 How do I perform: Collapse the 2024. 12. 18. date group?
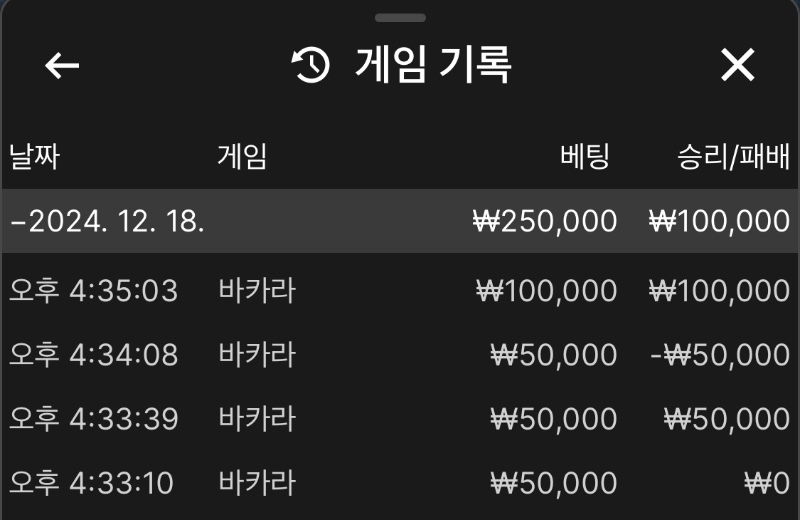pyautogui.click(x=400, y=221)
